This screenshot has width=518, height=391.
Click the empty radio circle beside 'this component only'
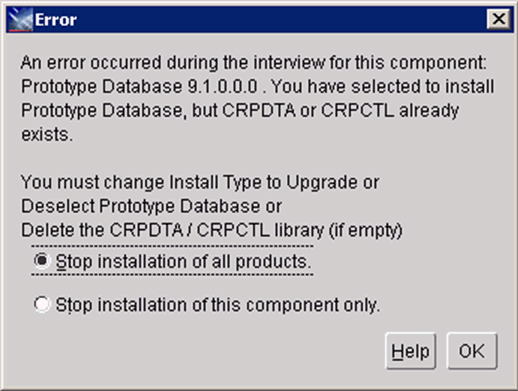coord(42,304)
